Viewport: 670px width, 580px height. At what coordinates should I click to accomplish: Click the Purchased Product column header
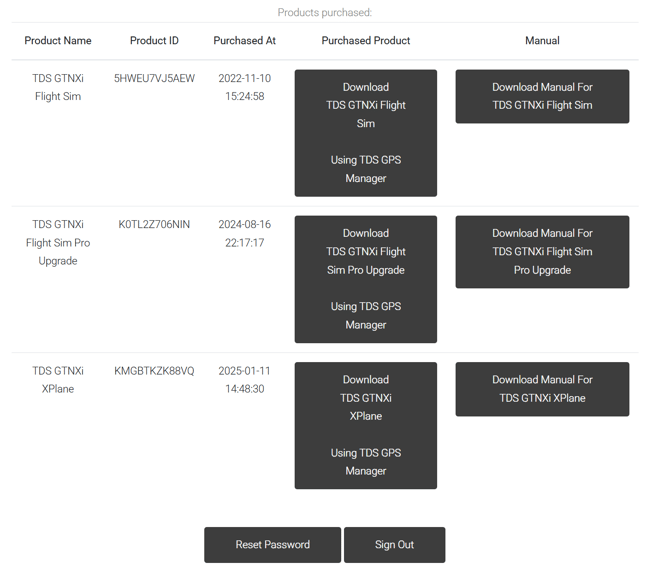[x=365, y=41]
